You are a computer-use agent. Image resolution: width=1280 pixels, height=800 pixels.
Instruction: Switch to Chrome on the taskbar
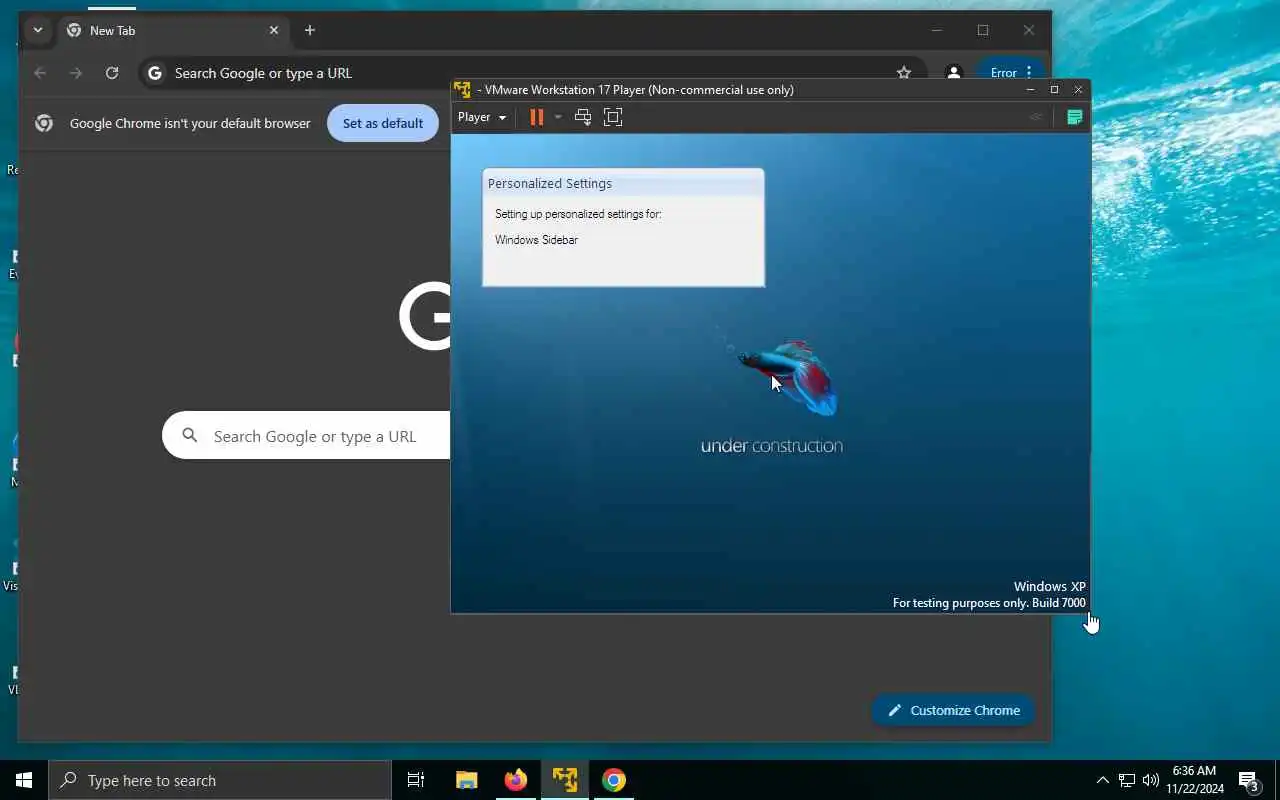pyautogui.click(x=614, y=780)
